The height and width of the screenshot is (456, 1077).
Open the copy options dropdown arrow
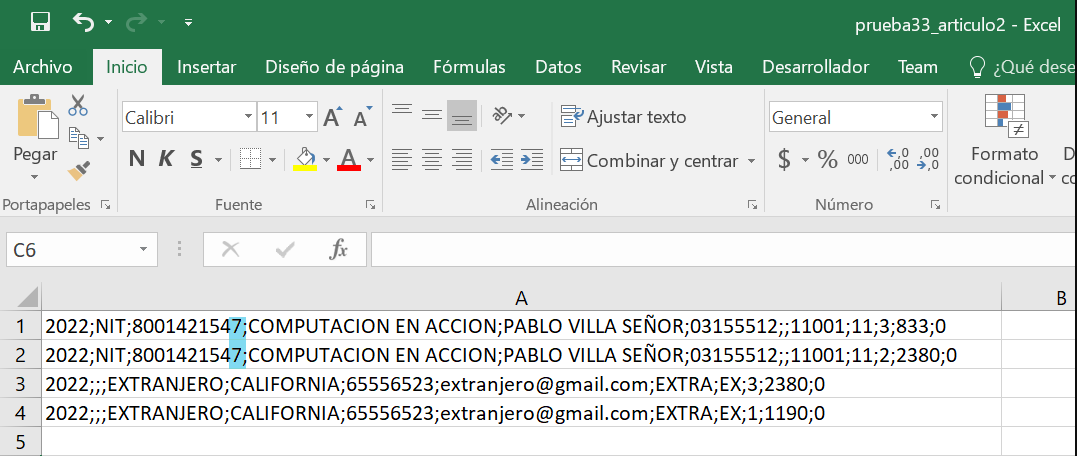[101, 139]
